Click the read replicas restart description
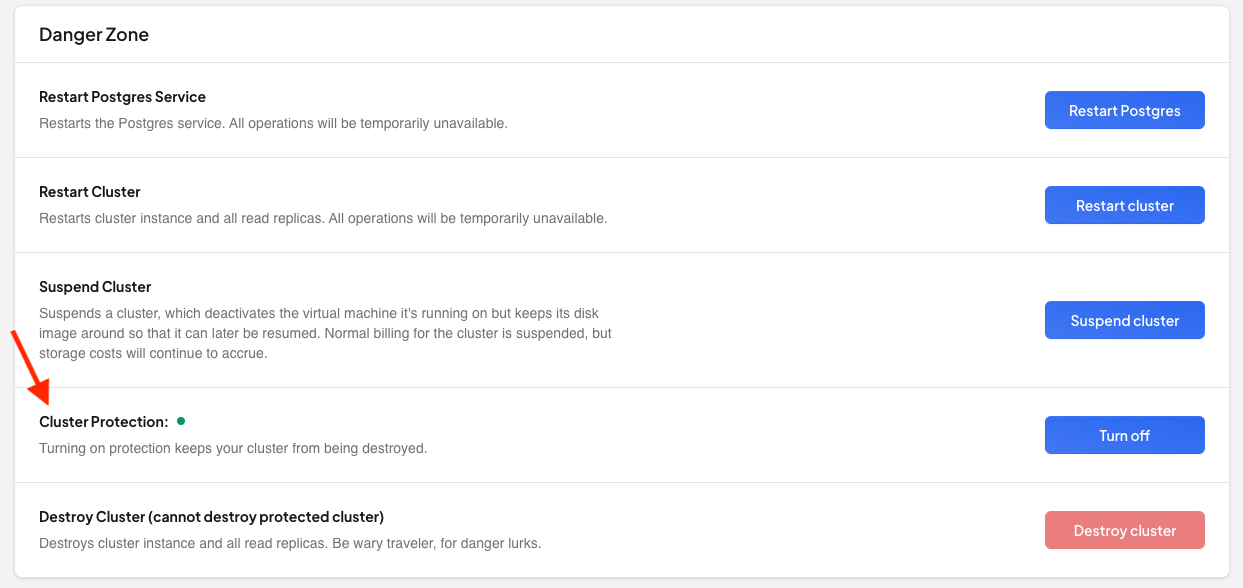1243x588 pixels. point(323,218)
